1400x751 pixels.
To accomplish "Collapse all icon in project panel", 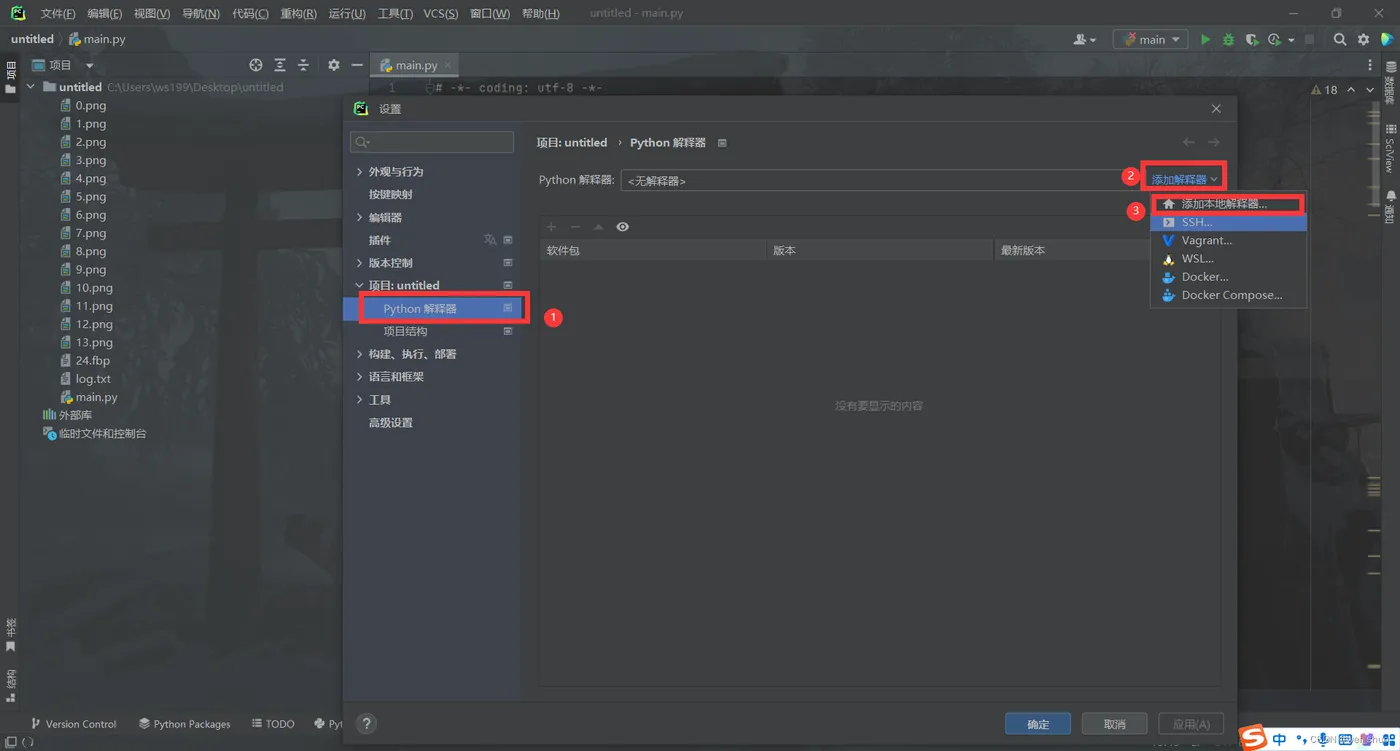I will [304, 65].
